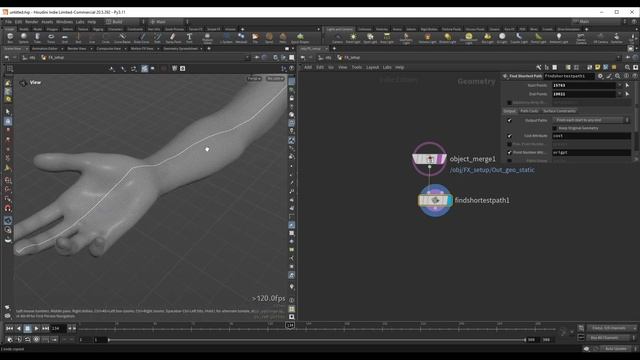The height and width of the screenshot is (360, 640).
Task: Open the Build desktop dropdown
Action: click(x=121, y=22)
